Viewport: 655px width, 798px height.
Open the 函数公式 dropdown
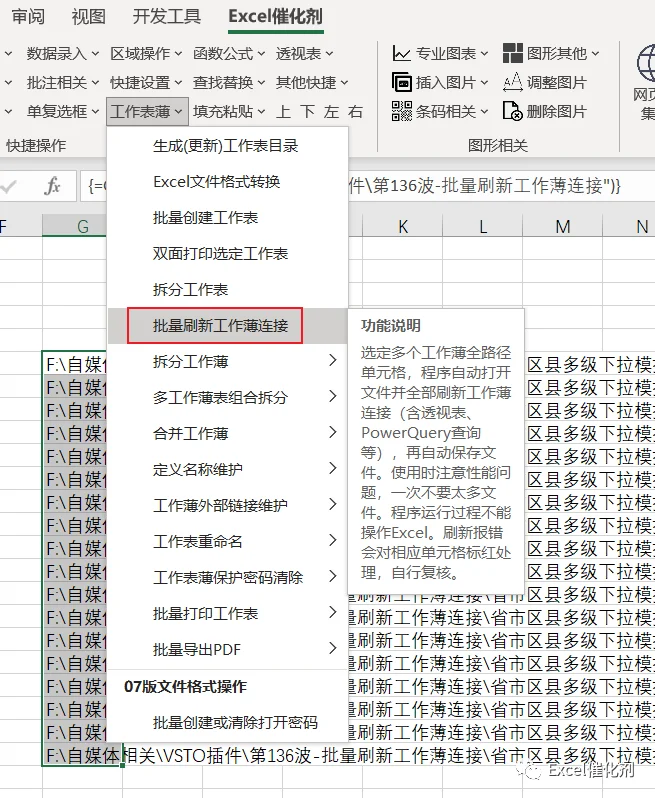click(x=229, y=53)
